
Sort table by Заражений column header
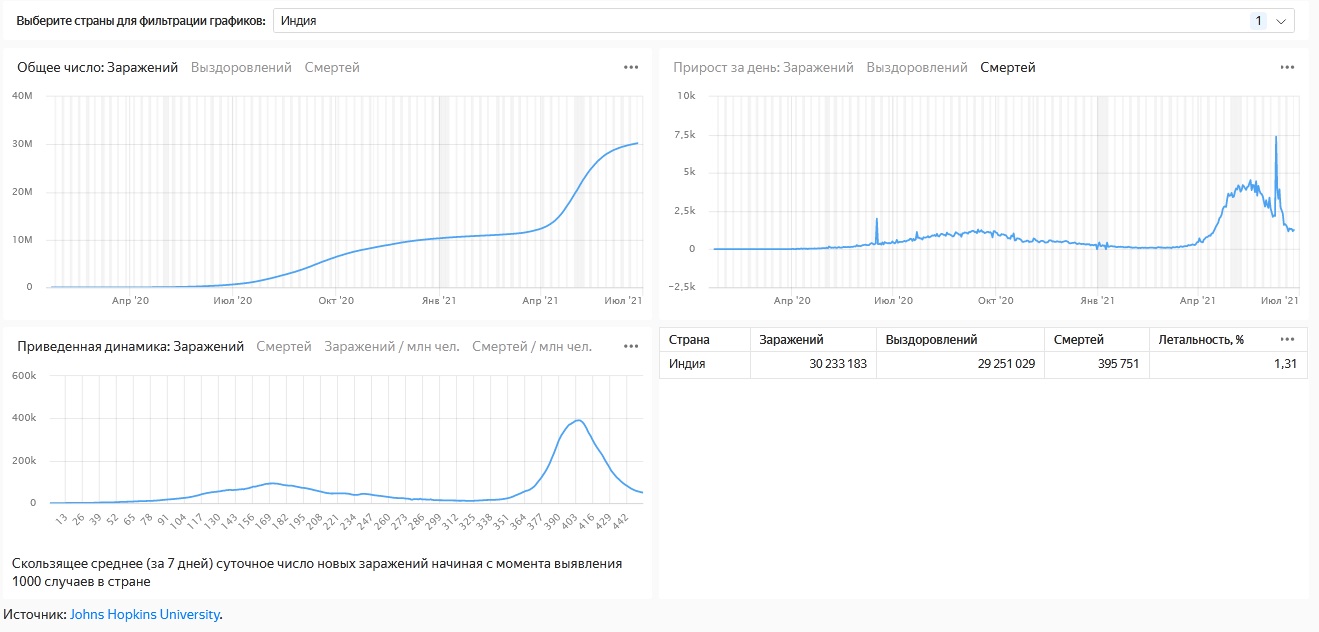tap(792, 340)
